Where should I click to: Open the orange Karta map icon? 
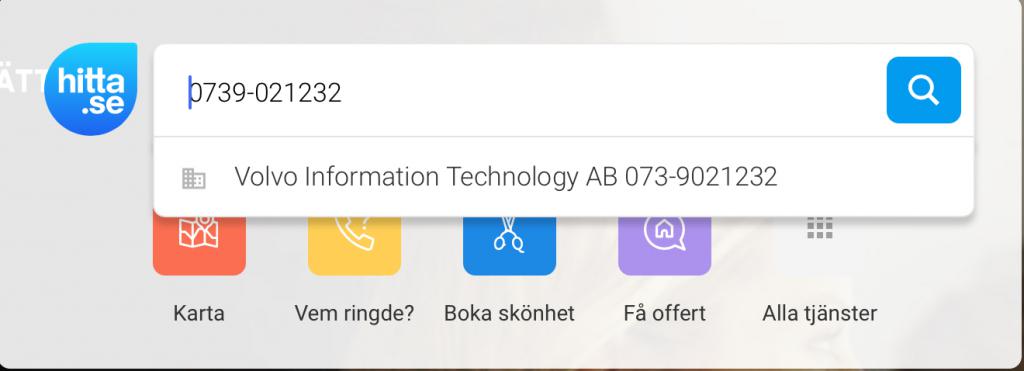[x=199, y=245]
